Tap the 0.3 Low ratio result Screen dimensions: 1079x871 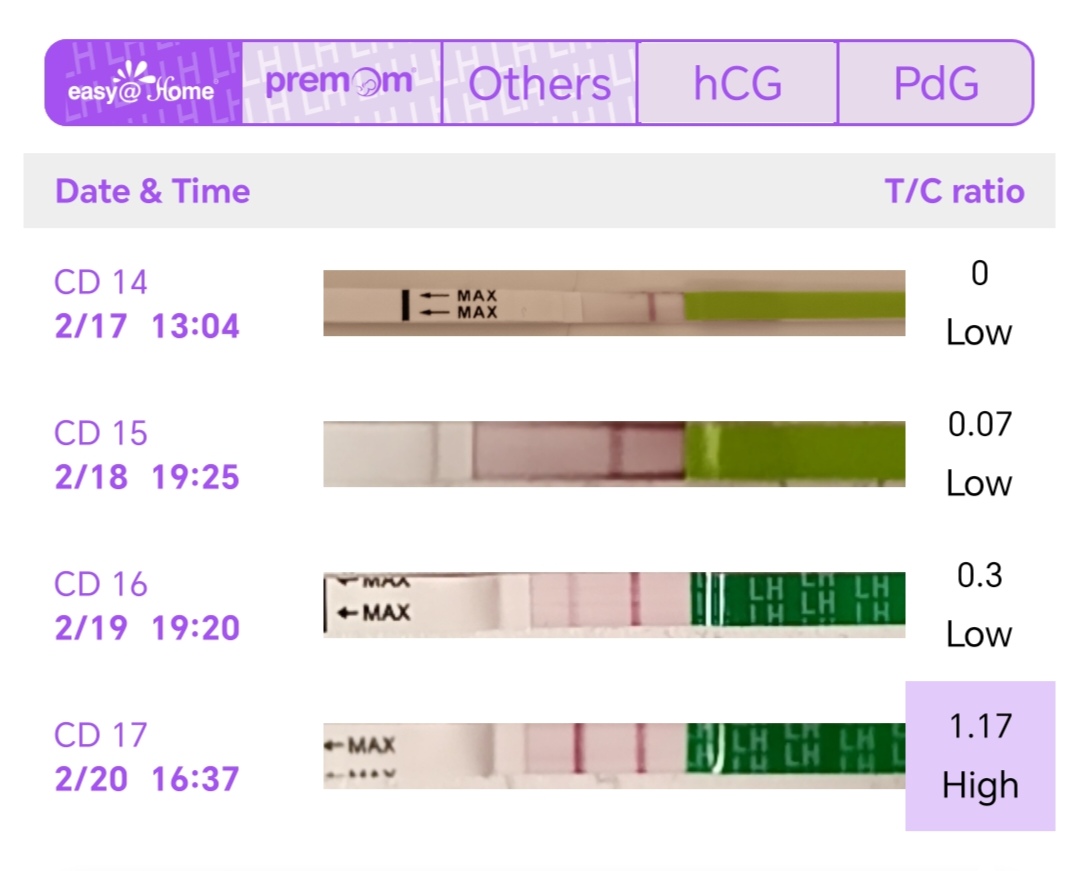point(980,605)
